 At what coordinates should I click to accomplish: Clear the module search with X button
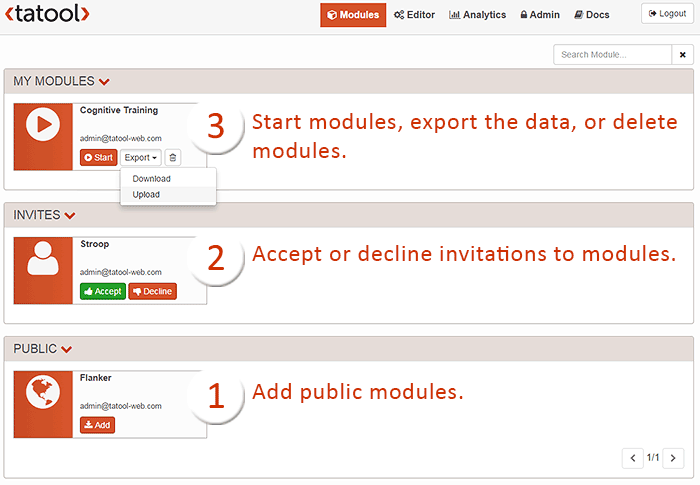[682, 55]
